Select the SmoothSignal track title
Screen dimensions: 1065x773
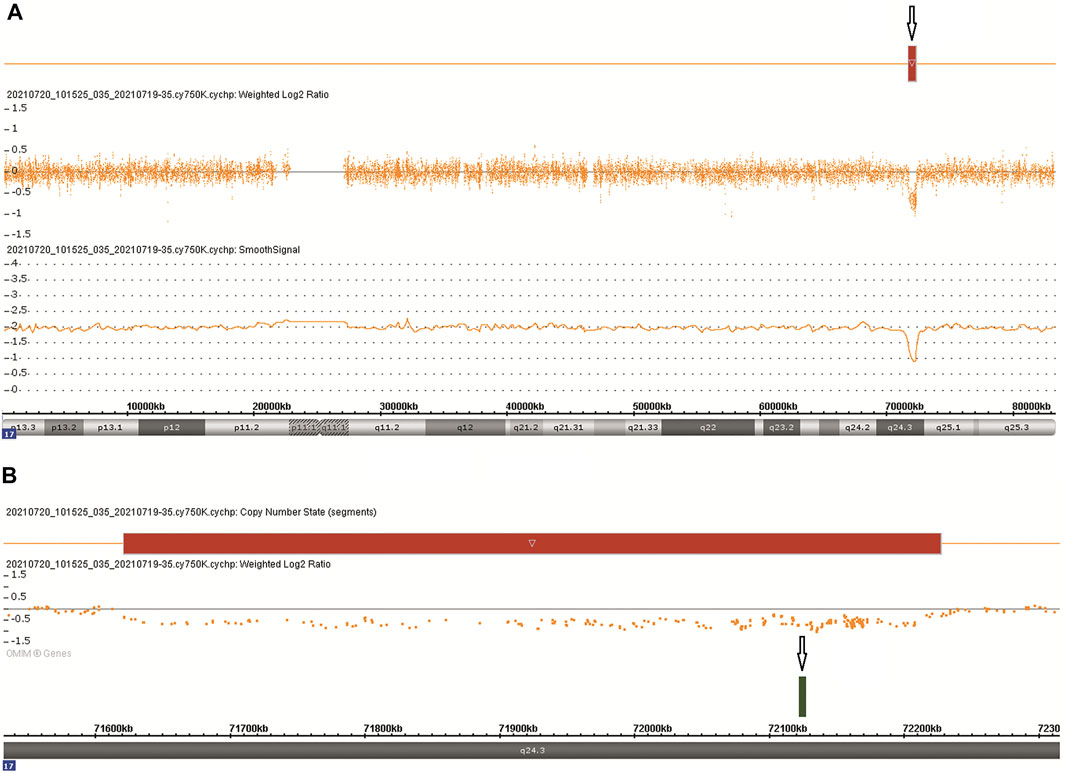154,249
